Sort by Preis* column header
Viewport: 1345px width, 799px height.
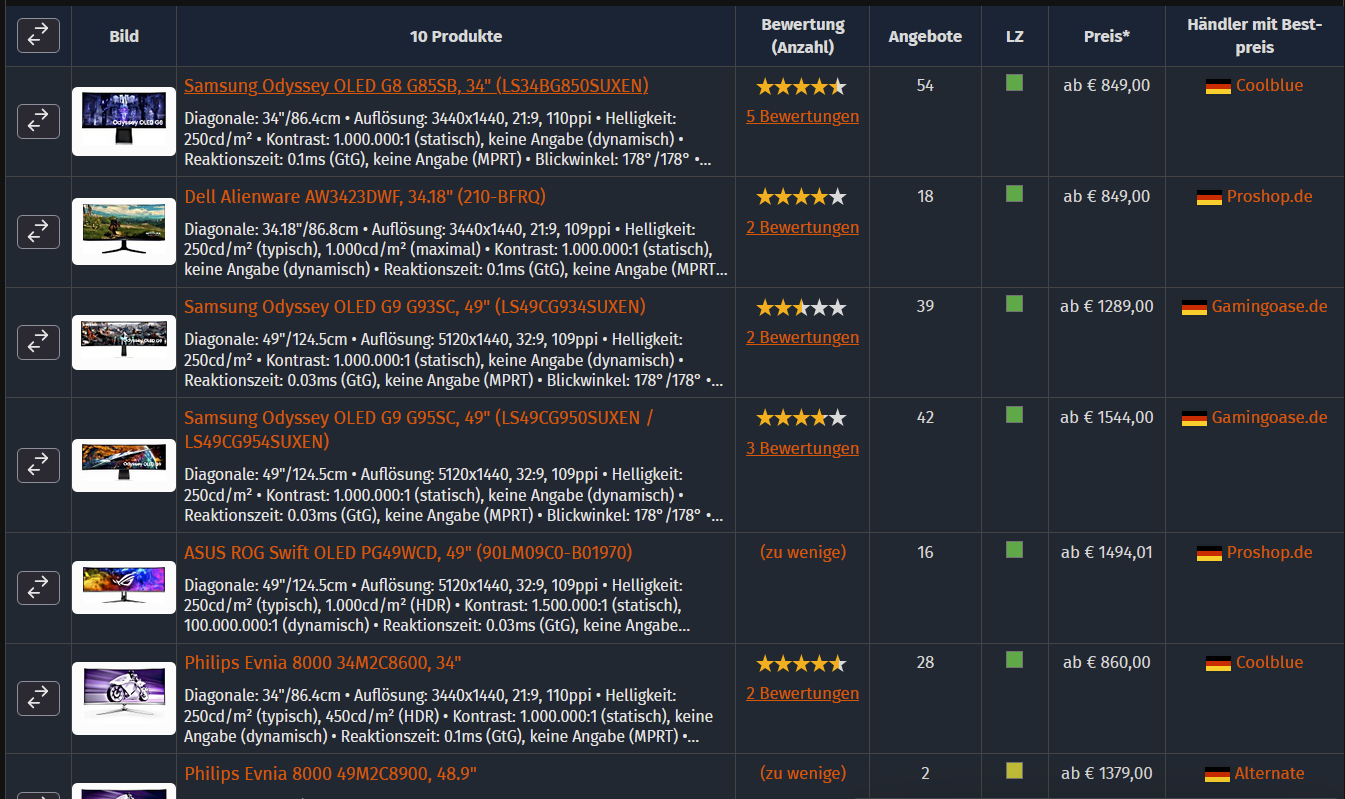(1107, 36)
